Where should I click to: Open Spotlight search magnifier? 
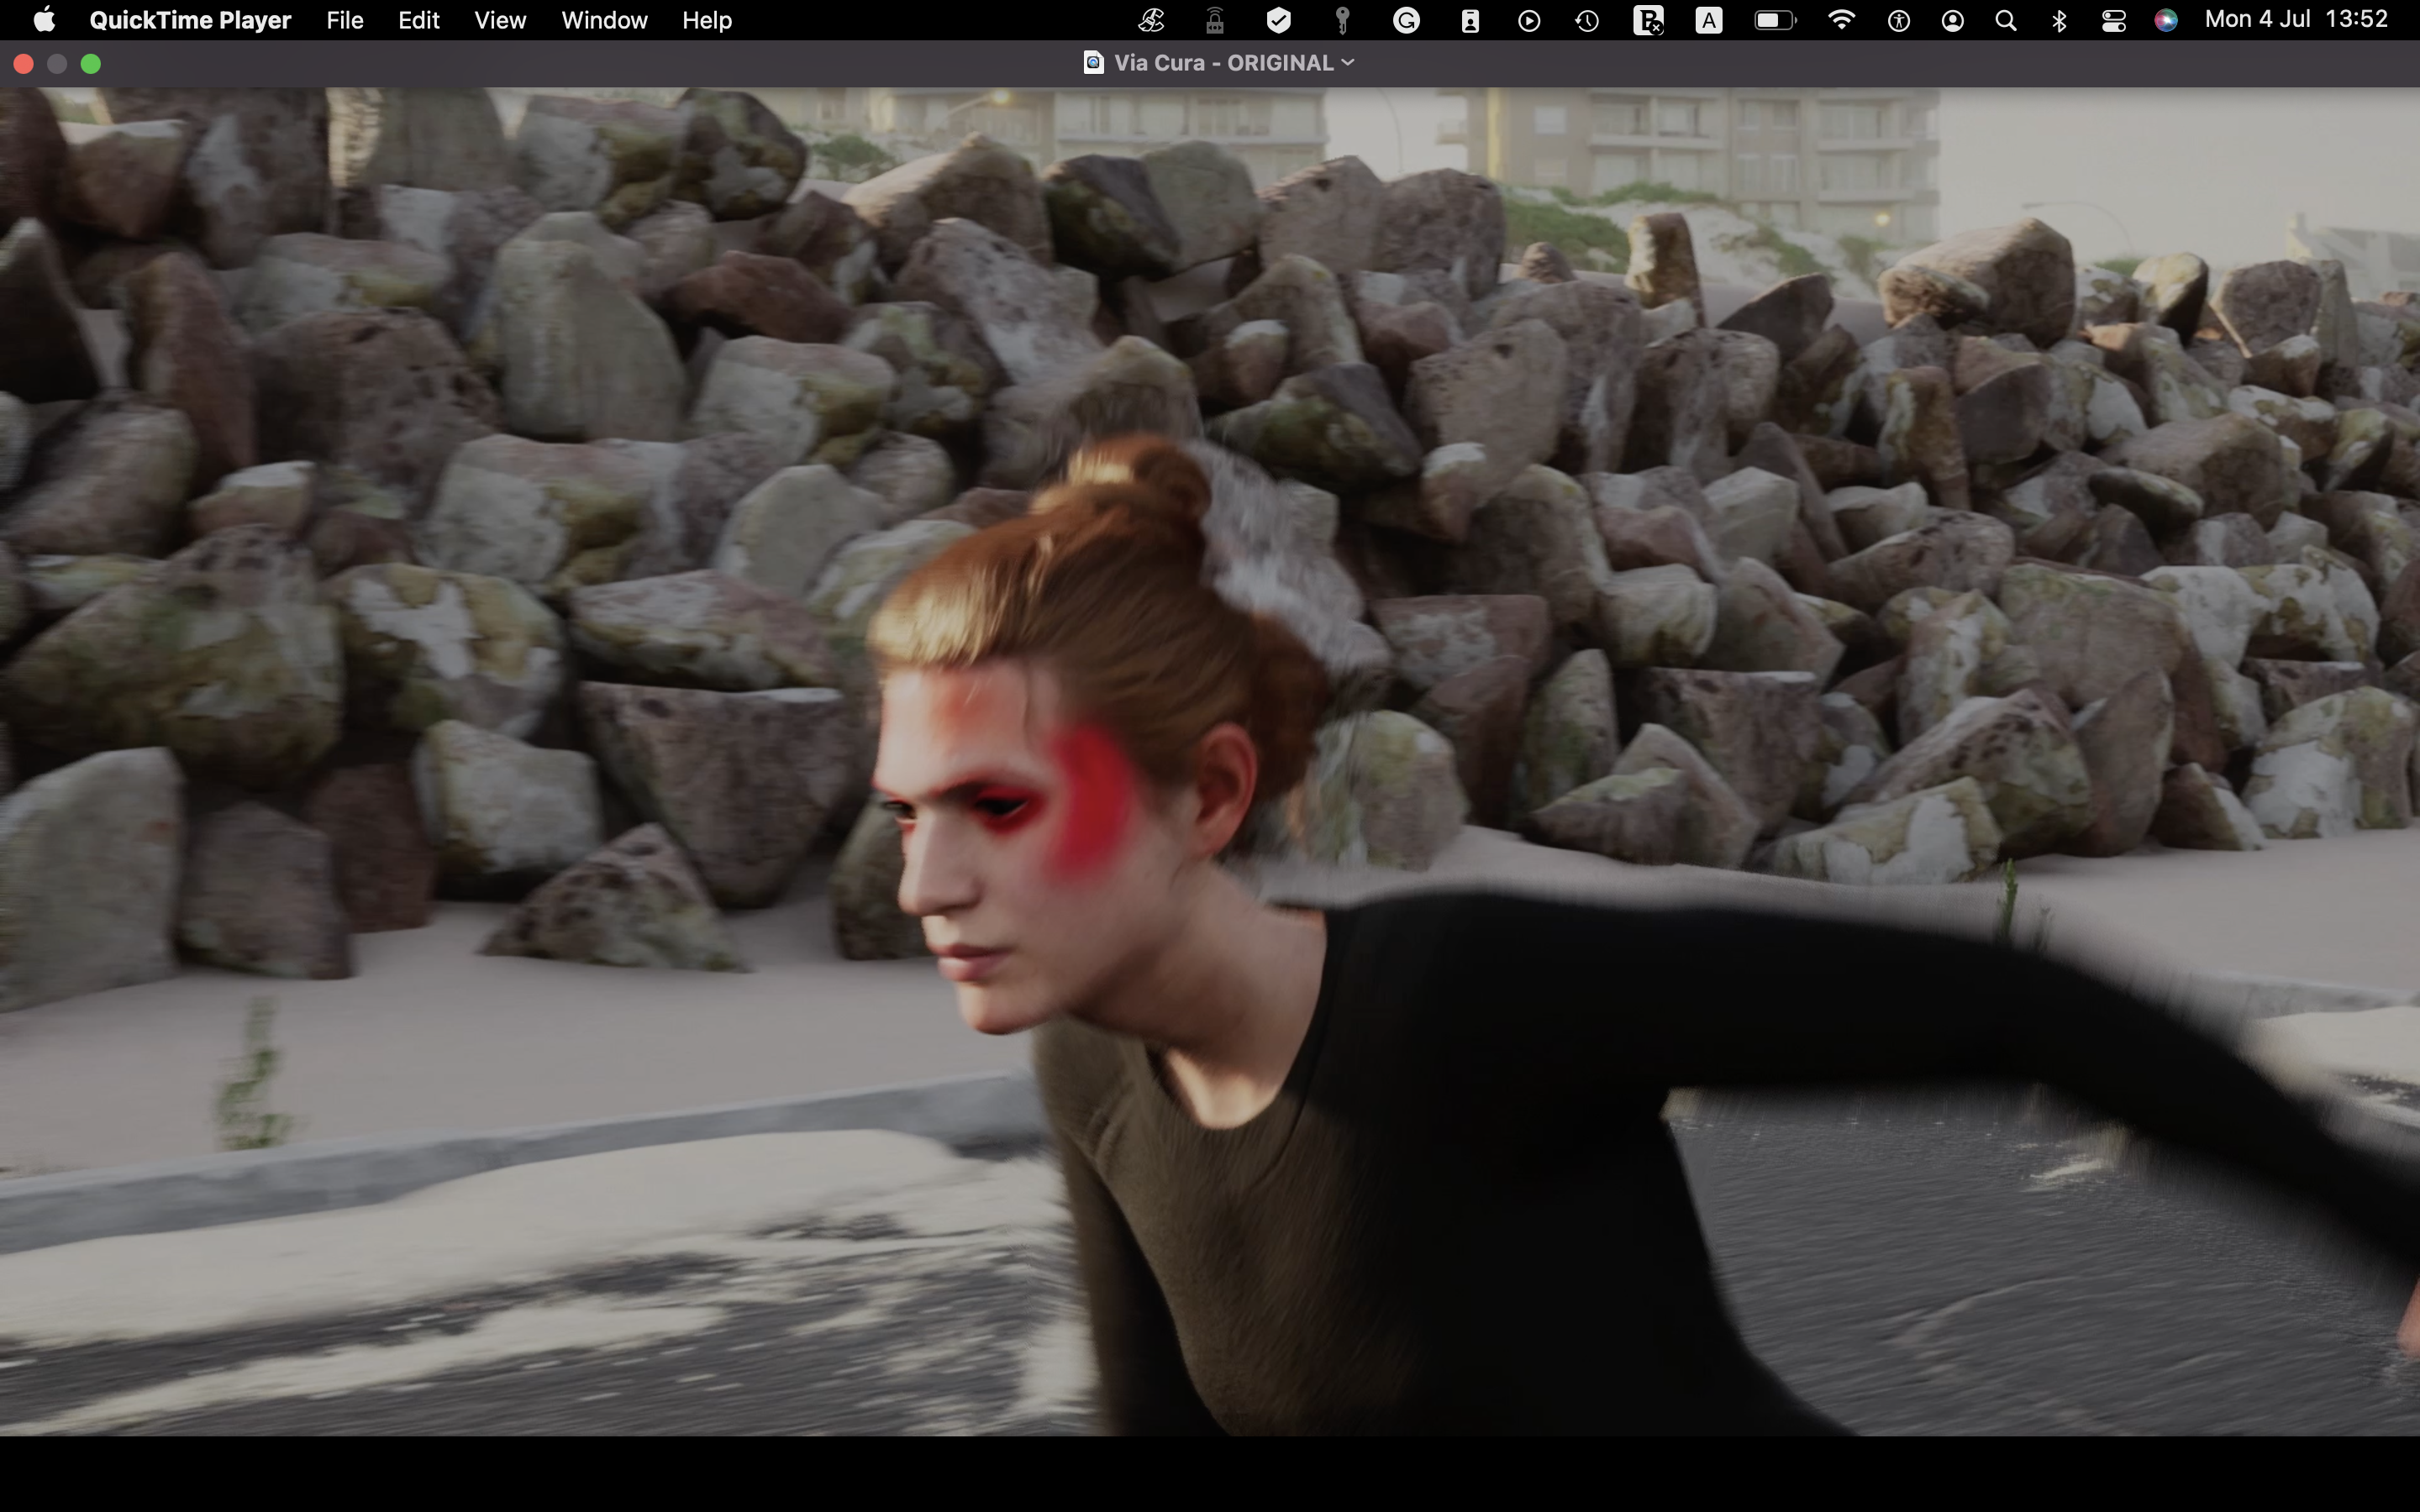point(2005,20)
